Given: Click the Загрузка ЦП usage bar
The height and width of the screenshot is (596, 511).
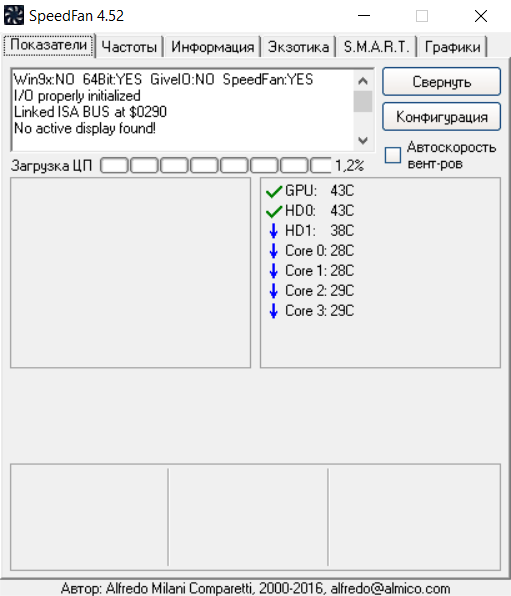Looking at the screenshot, I should [x=216, y=166].
